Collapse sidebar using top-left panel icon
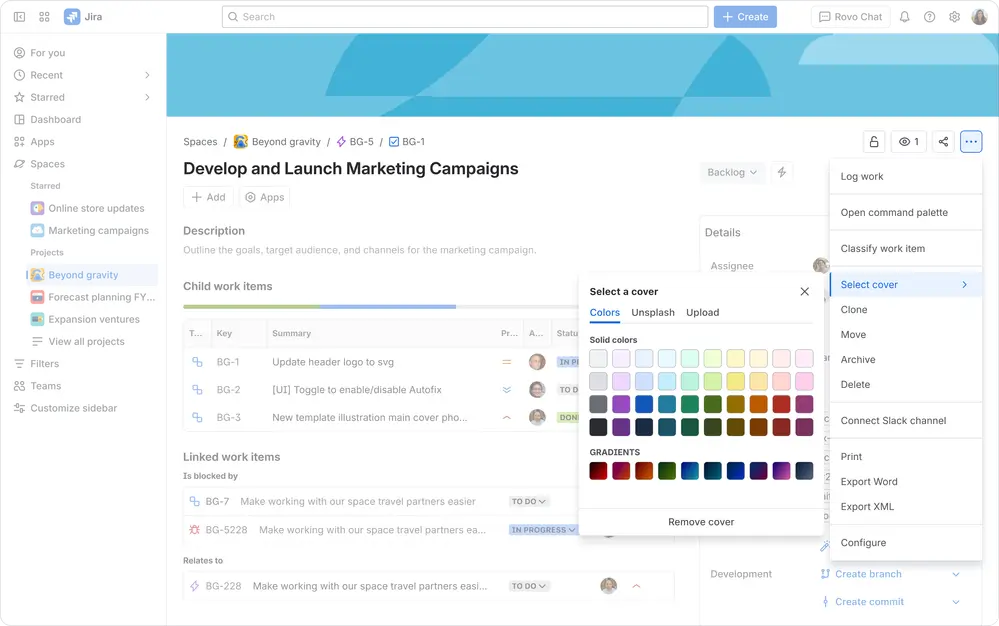The width and height of the screenshot is (999, 626). click(19, 17)
